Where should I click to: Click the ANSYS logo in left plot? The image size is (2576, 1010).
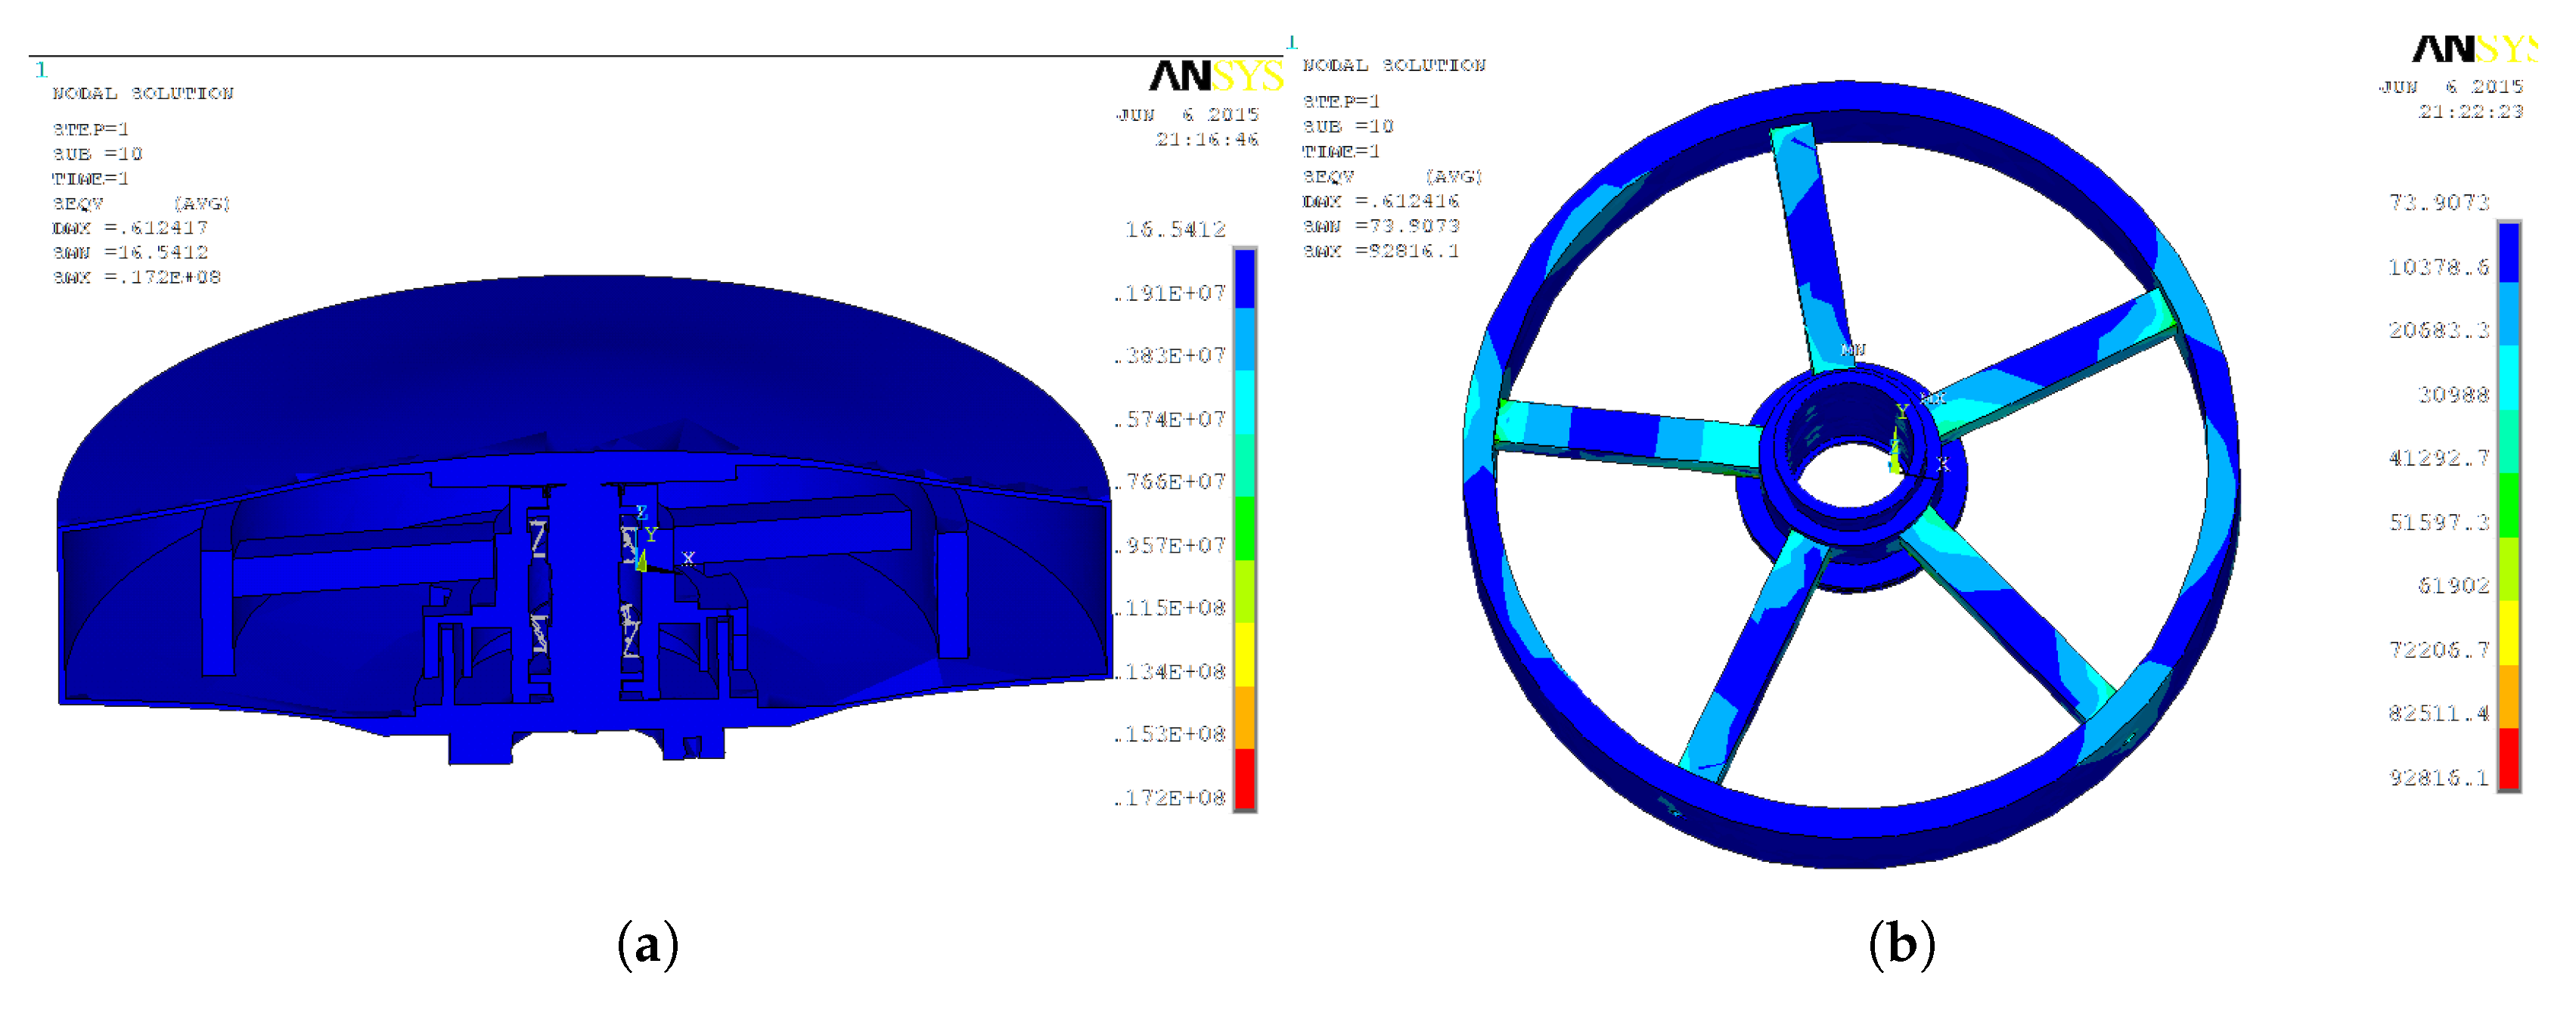pos(1215,76)
